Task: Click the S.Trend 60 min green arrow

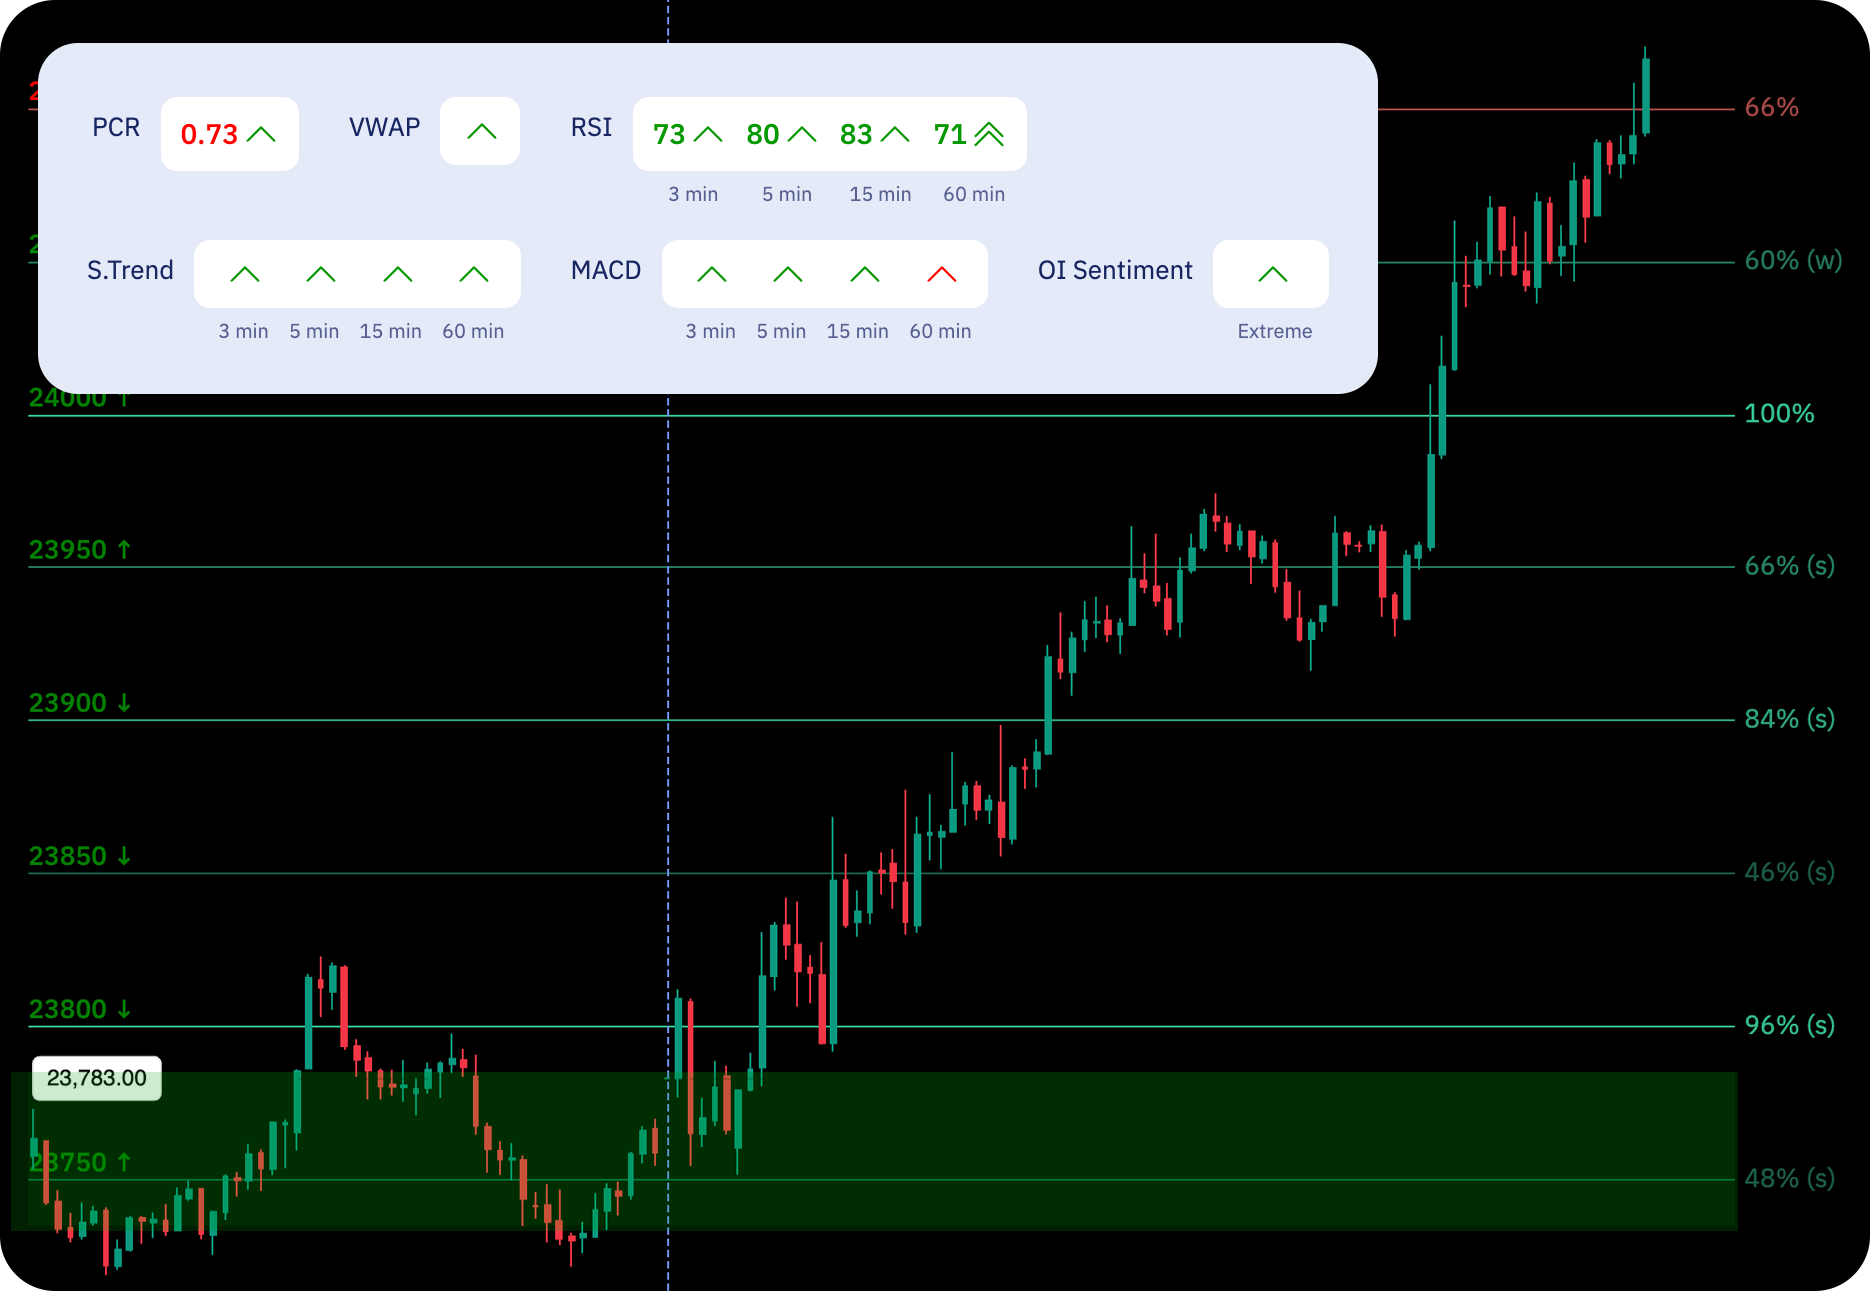Action: pos(474,274)
